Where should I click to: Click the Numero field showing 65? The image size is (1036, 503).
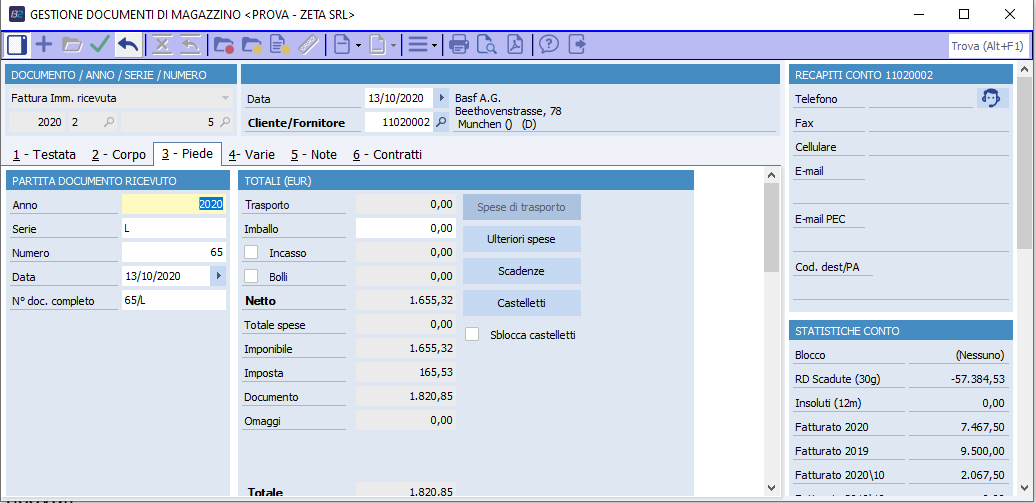[174, 252]
